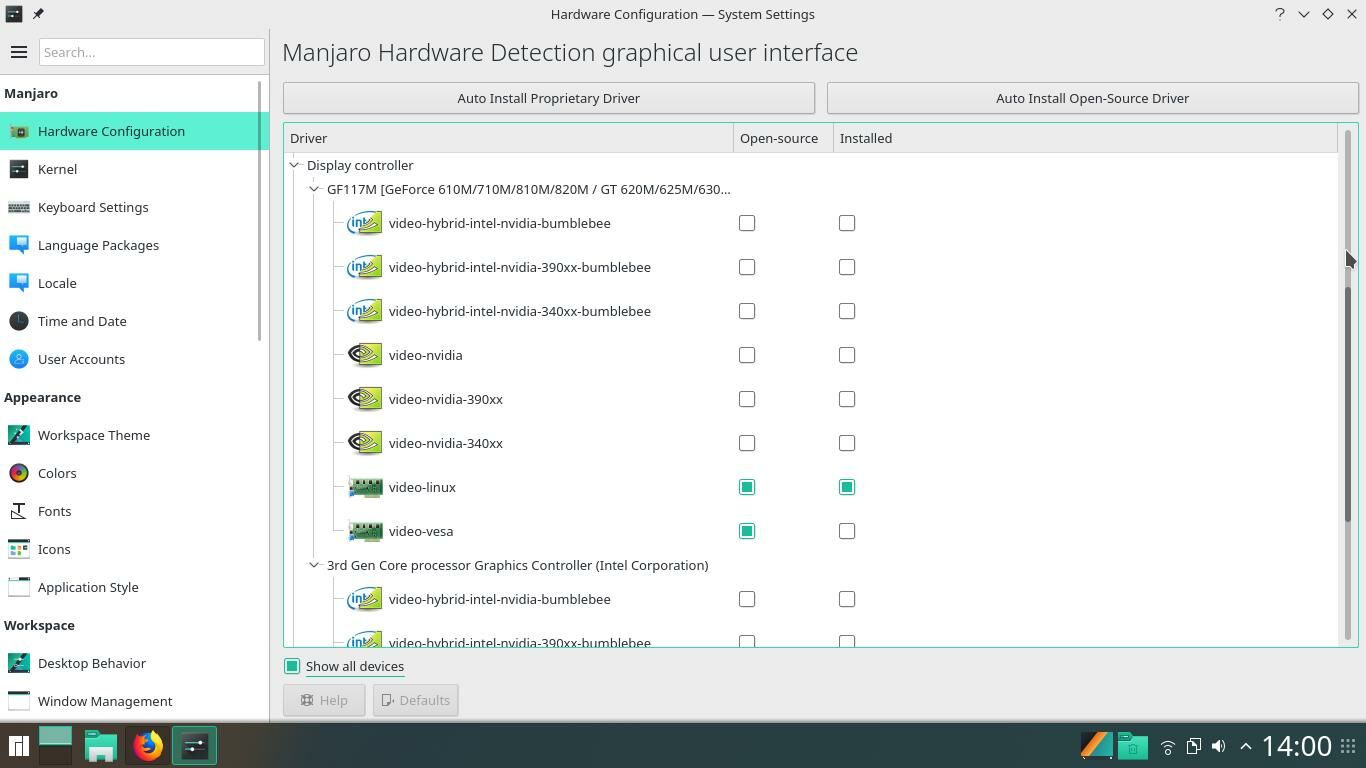Check Installed box for video-hybrid-intel-nvidia-bumblebee under GF117M

pos(847,223)
